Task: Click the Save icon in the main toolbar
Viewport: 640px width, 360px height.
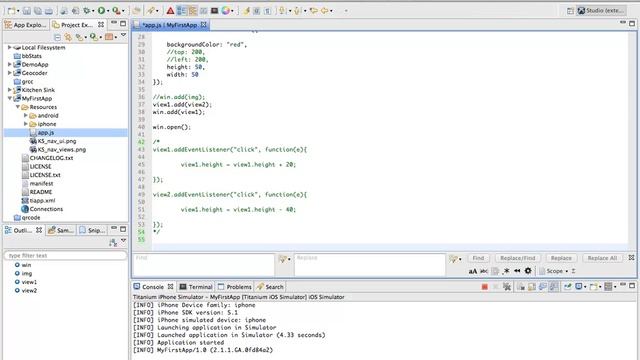Action: pos(27,11)
